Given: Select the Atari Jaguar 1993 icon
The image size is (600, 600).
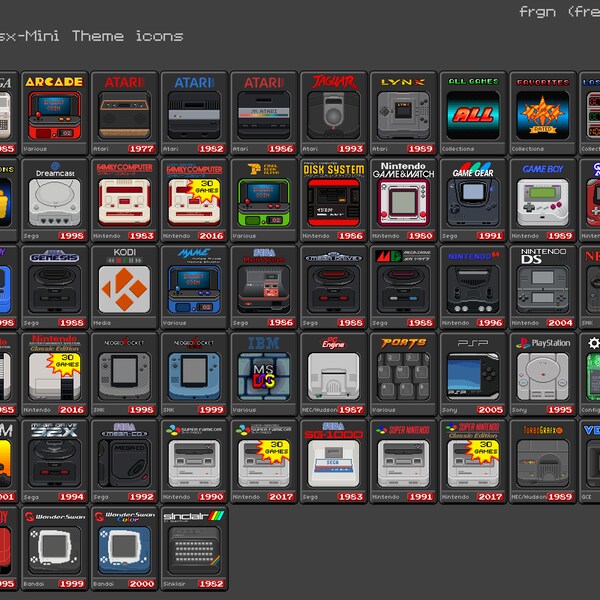Looking at the screenshot, I should point(333,113).
